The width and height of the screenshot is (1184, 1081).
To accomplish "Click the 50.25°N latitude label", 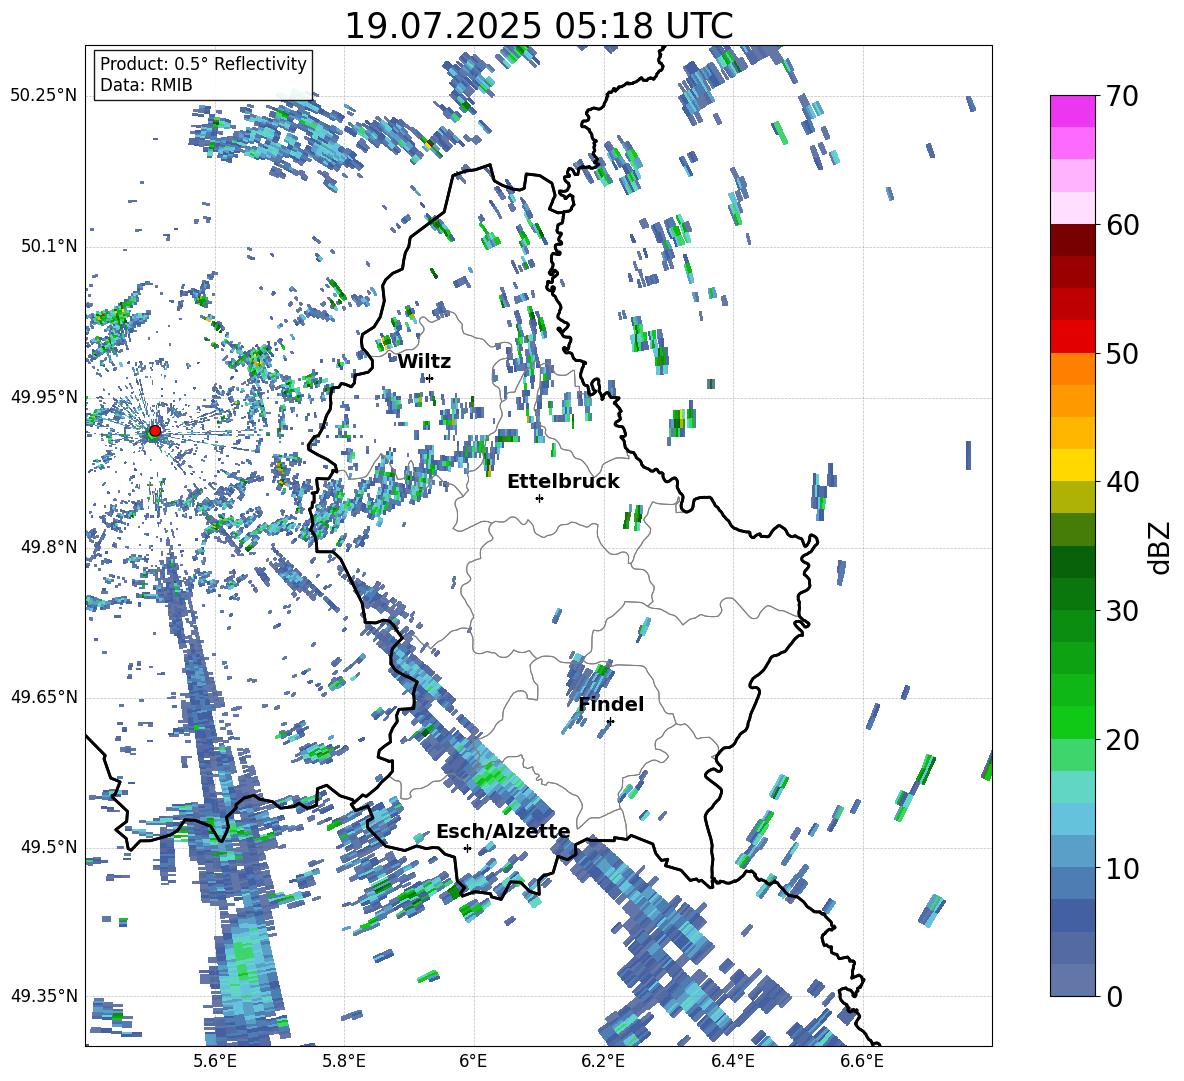I will [44, 96].
